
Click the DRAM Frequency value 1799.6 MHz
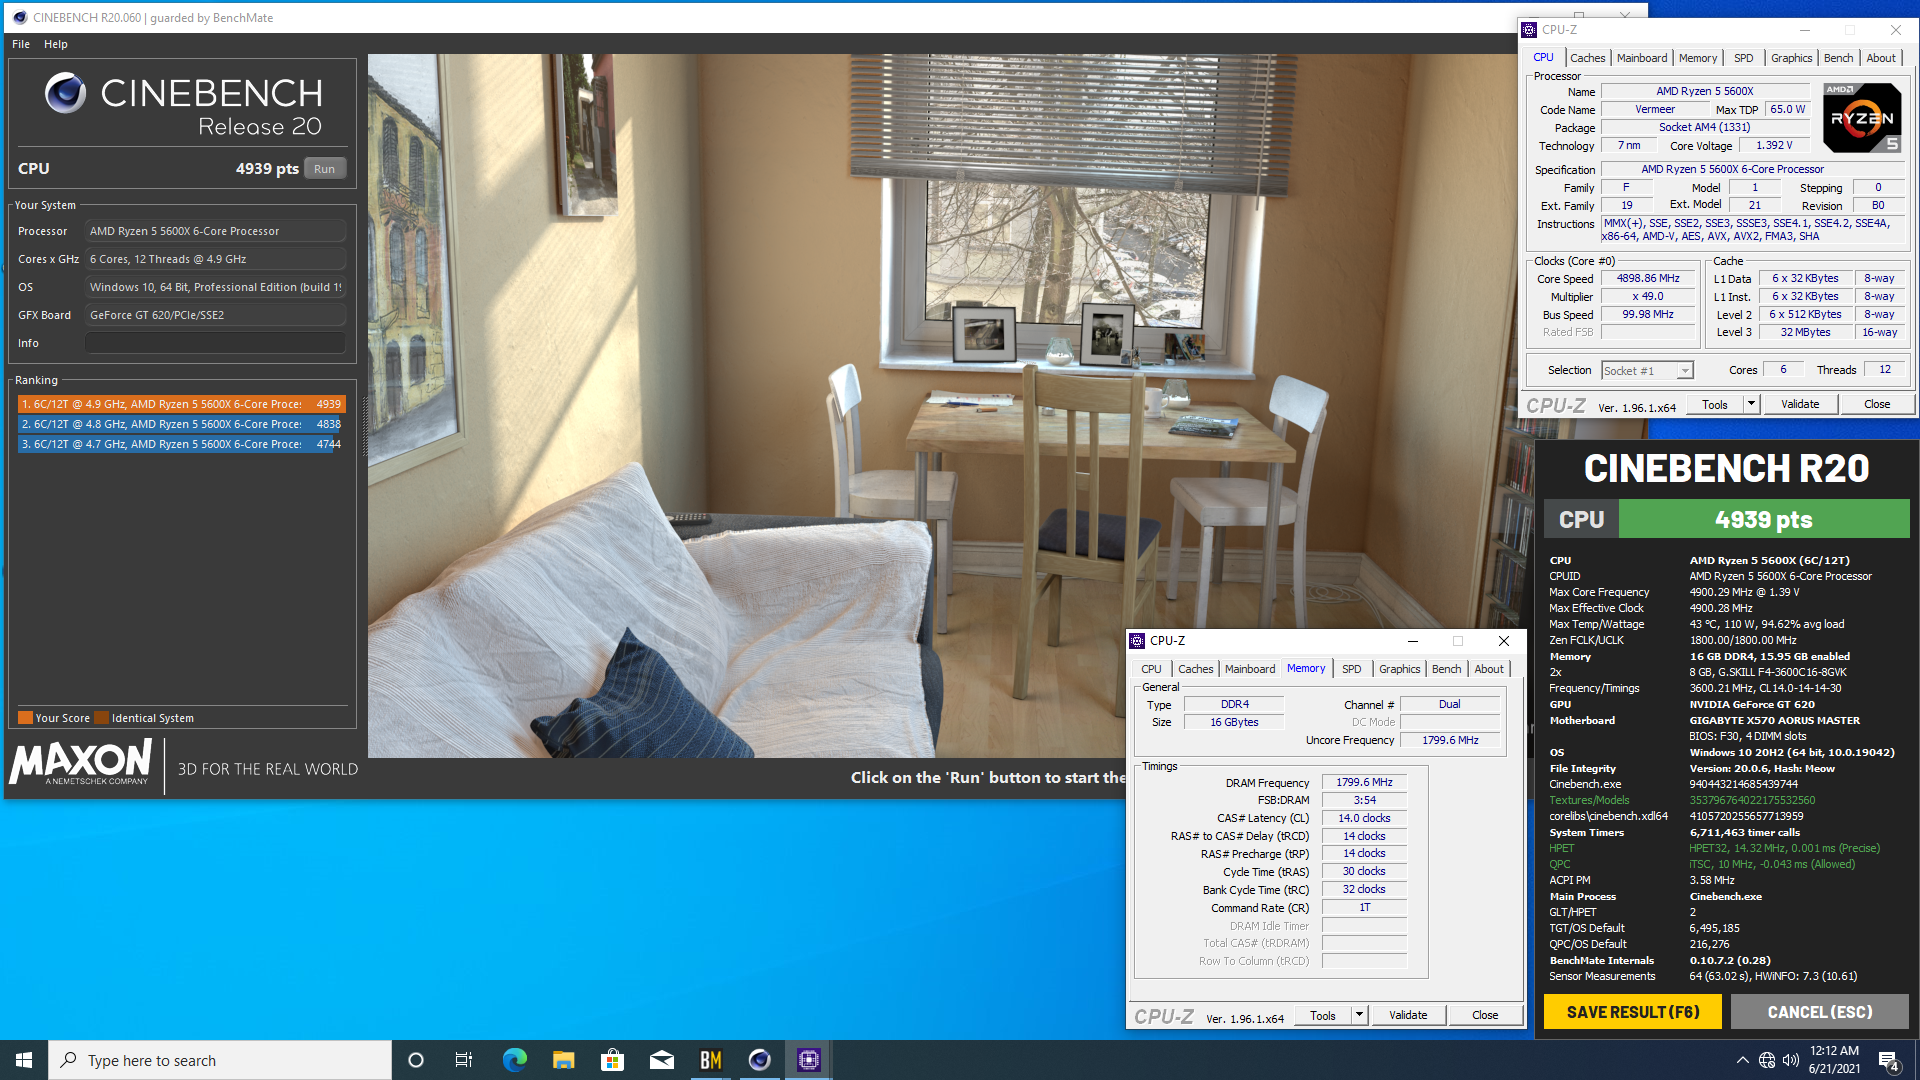click(1364, 783)
